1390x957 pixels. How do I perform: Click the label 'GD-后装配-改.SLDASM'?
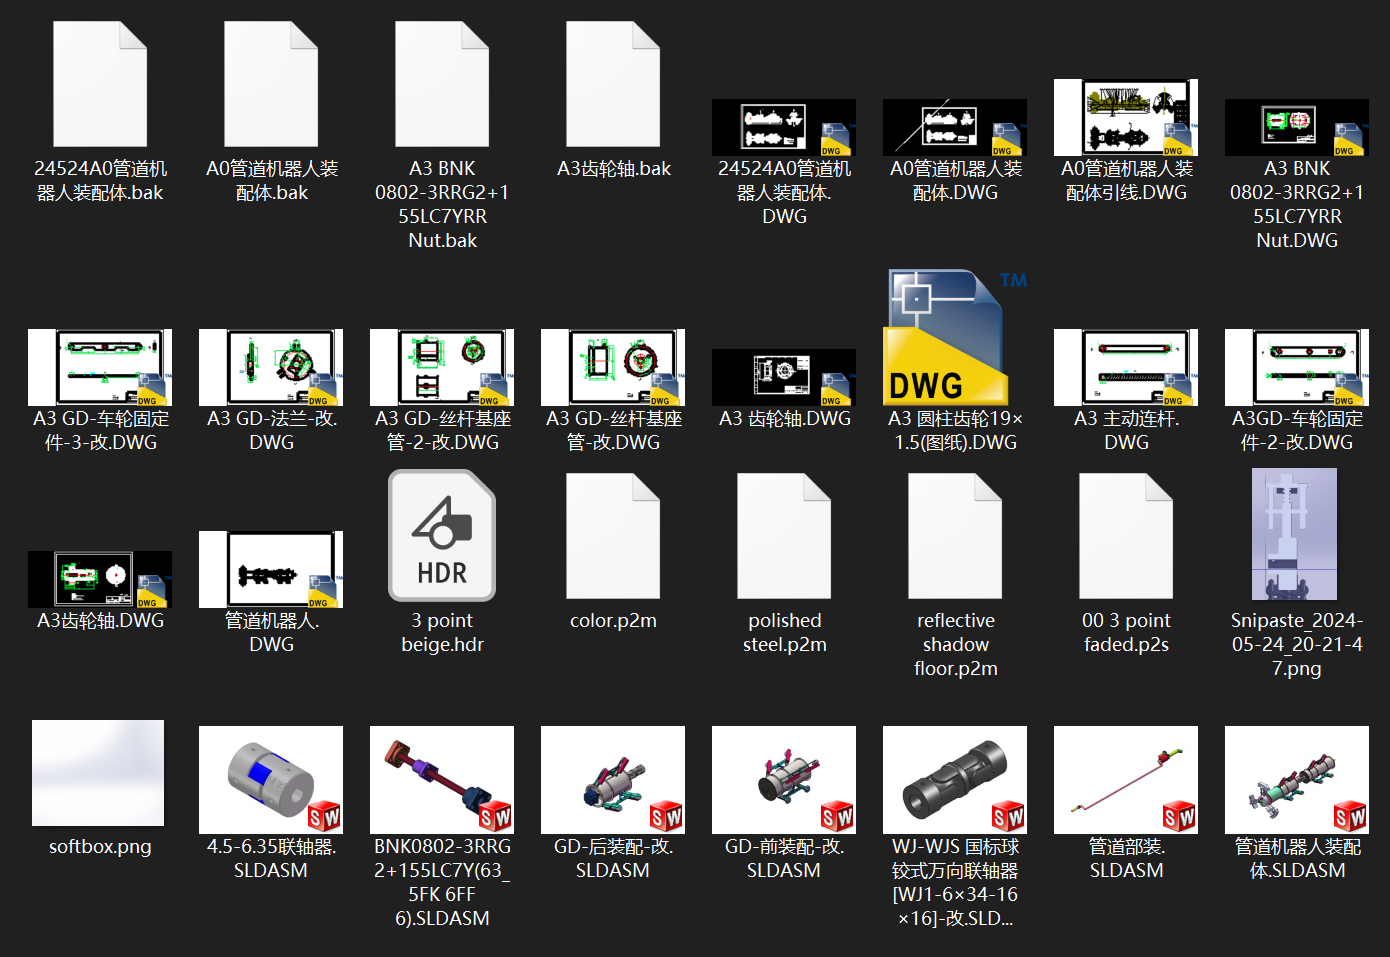coord(613,858)
